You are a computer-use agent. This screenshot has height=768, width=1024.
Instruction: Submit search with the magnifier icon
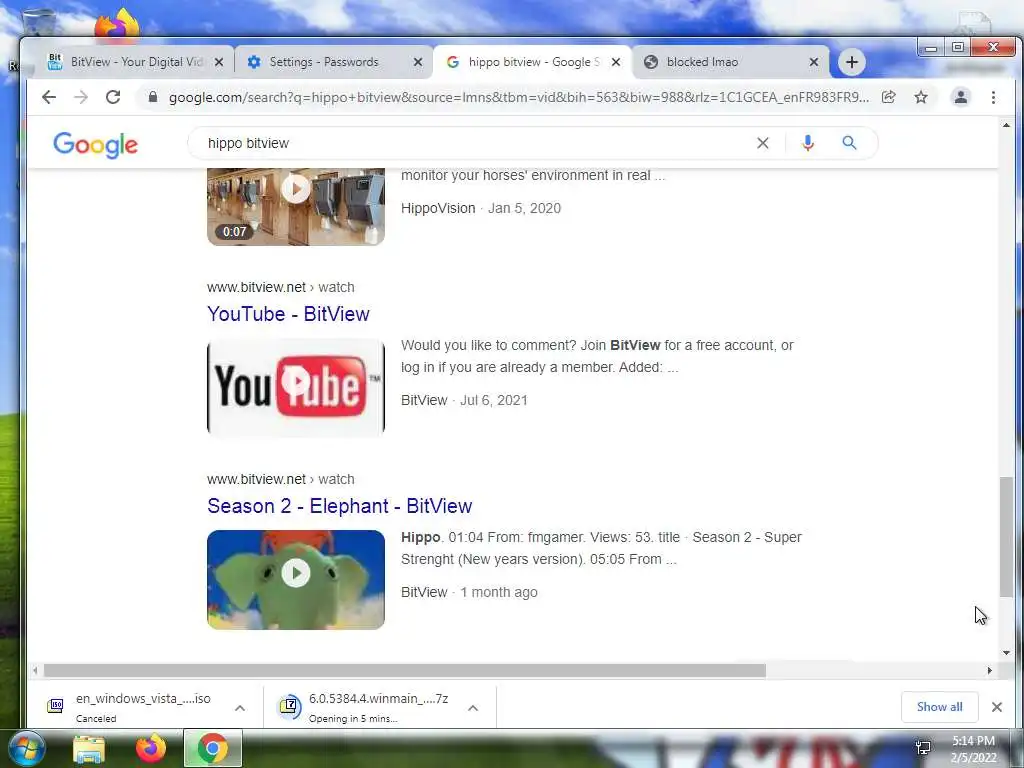coord(849,143)
